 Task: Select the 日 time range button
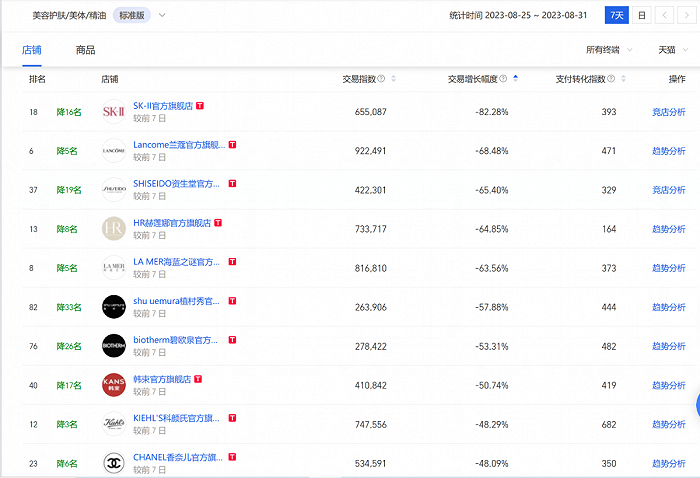point(642,15)
